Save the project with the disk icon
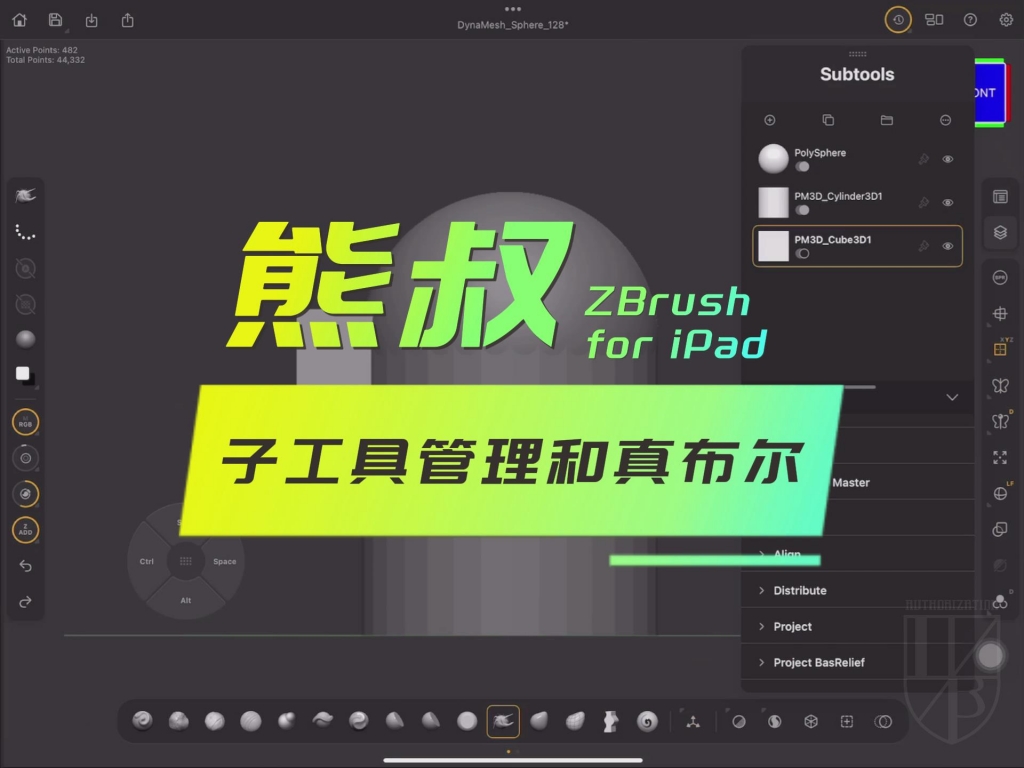 pos(56,20)
